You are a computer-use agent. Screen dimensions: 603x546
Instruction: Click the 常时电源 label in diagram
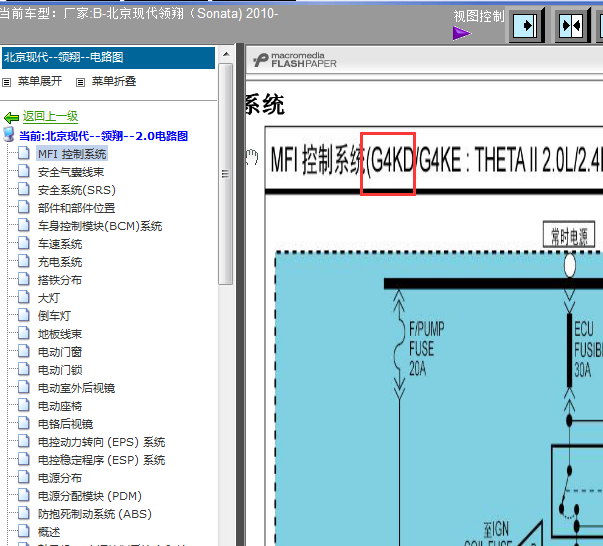[569, 236]
